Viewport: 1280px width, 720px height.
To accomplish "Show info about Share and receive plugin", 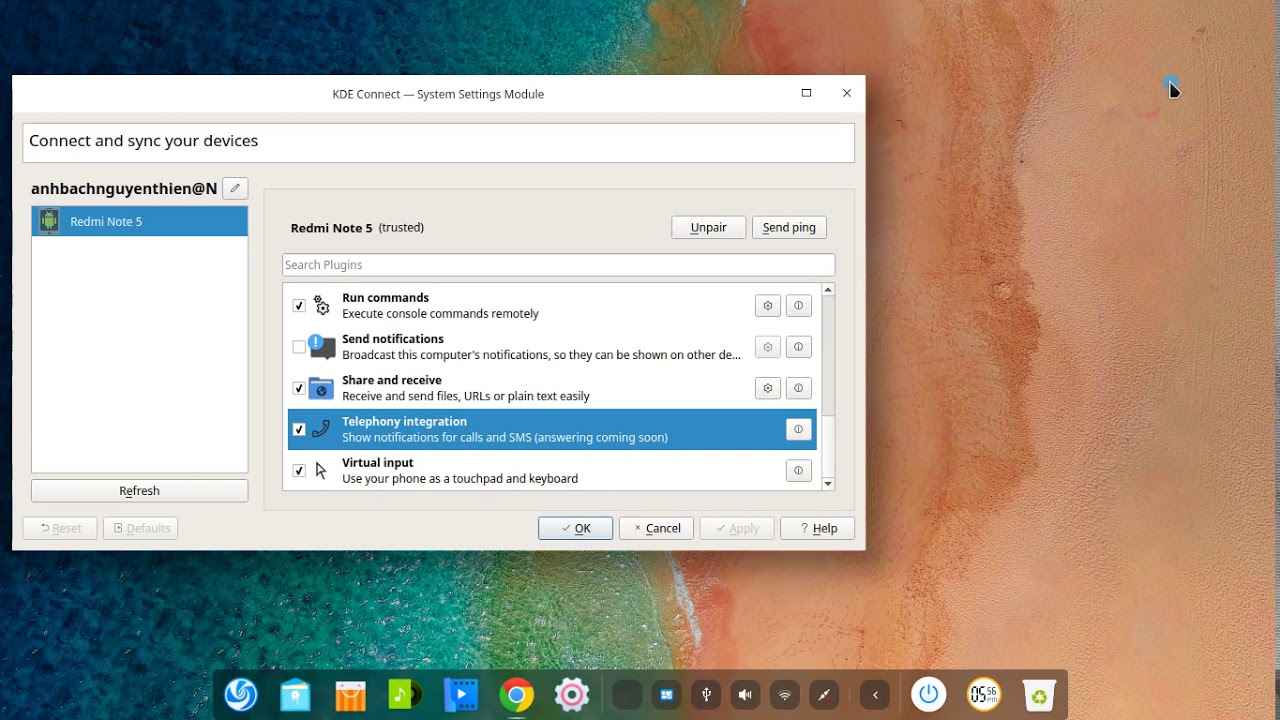I will pyautogui.click(x=798, y=388).
